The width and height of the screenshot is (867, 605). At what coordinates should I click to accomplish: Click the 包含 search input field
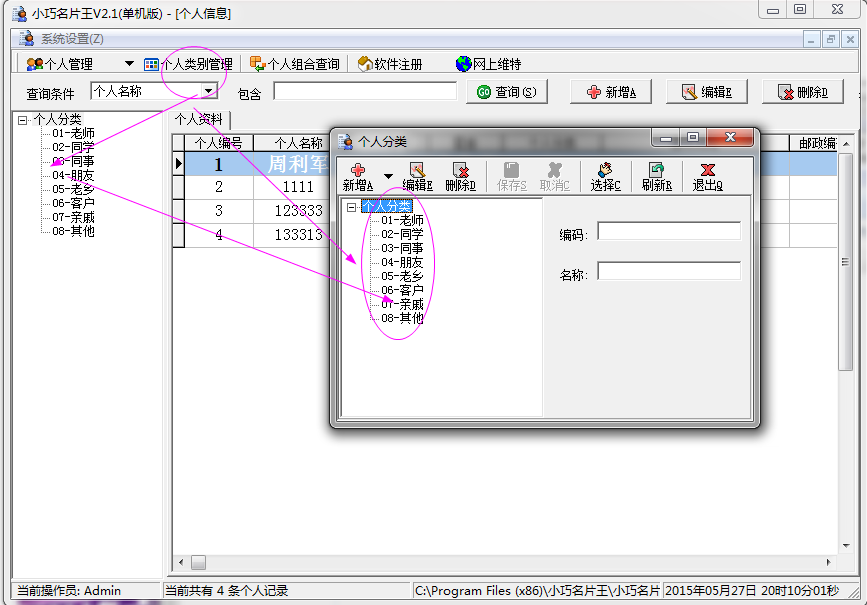click(365, 91)
